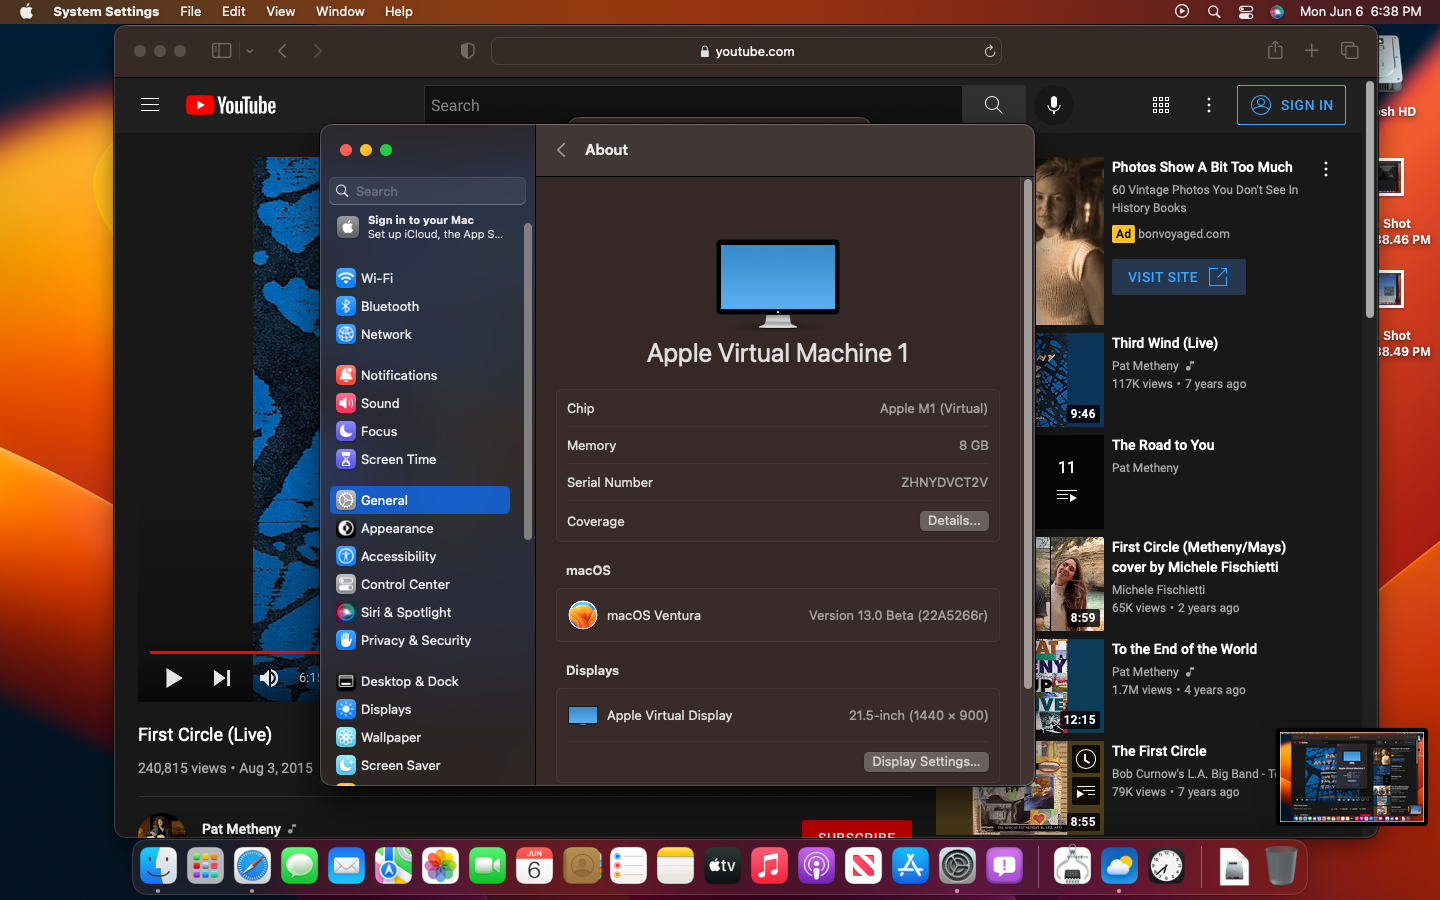This screenshot has width=1440, height=900.
Task: Play the YouTube video
Action: pos(173,678)
